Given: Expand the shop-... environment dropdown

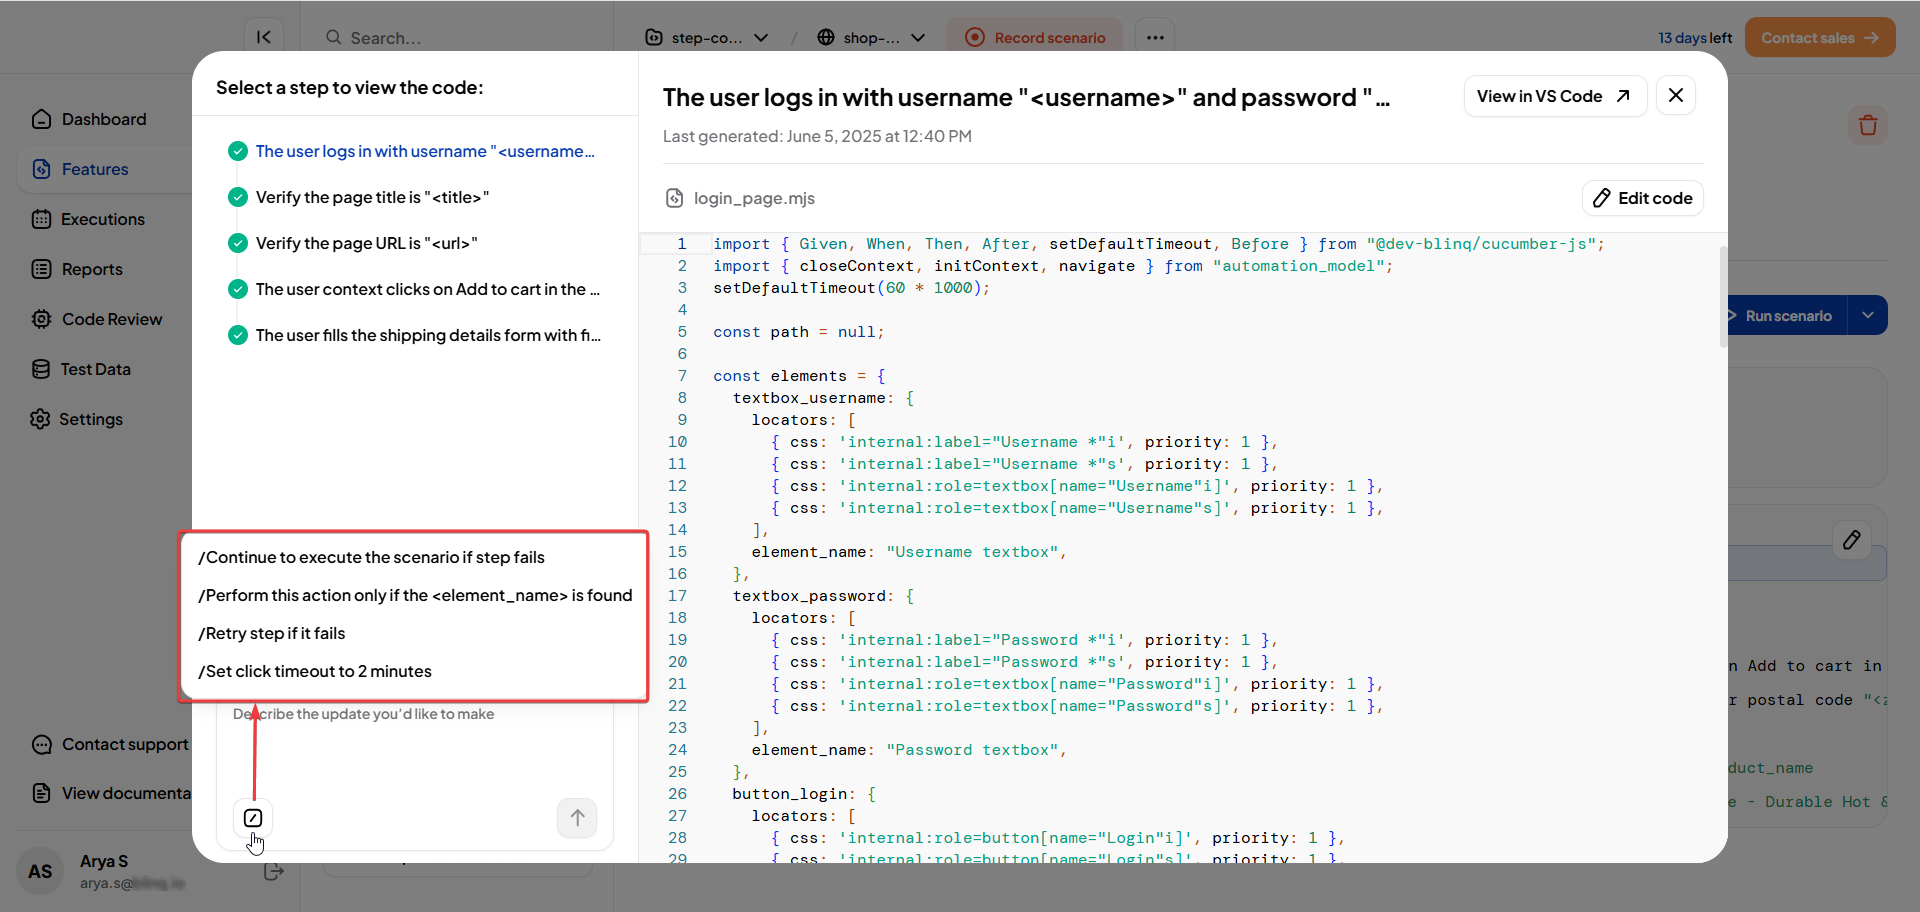Looking at the screenshot, I should click(x=871, y=38).
